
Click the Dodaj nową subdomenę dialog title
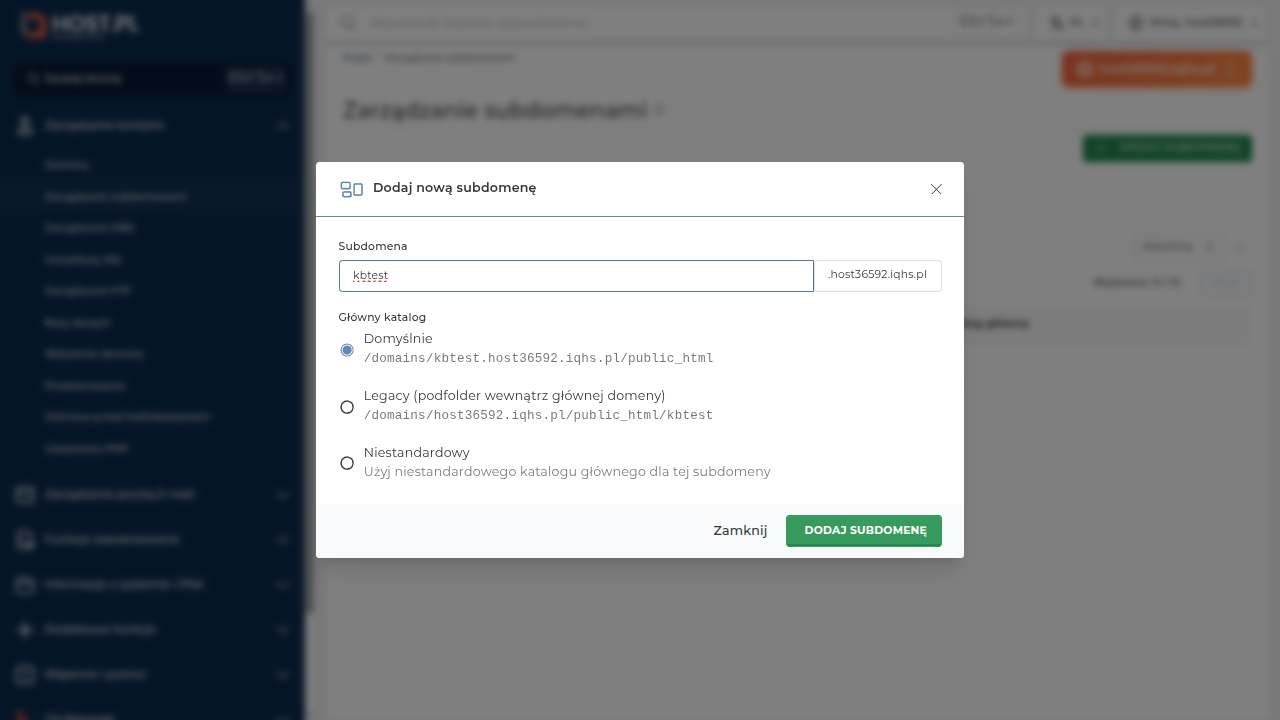(455, 187)
